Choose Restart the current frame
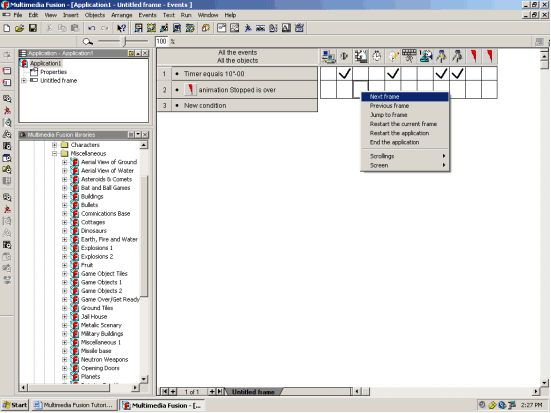The height and width of the screenshot is (413, 551). pos(405,124)
